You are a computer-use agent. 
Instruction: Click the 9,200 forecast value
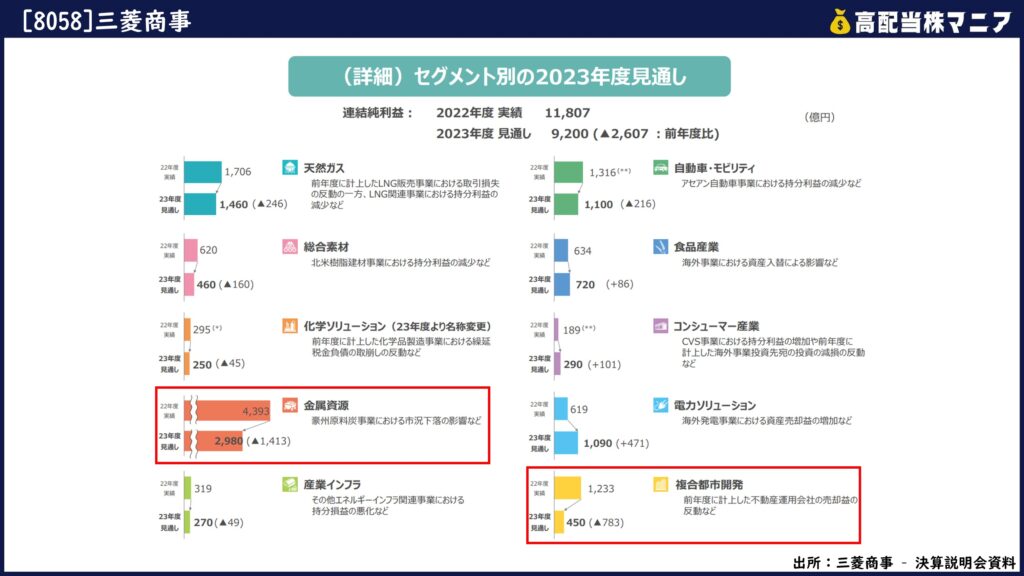[x=569, y=133]
